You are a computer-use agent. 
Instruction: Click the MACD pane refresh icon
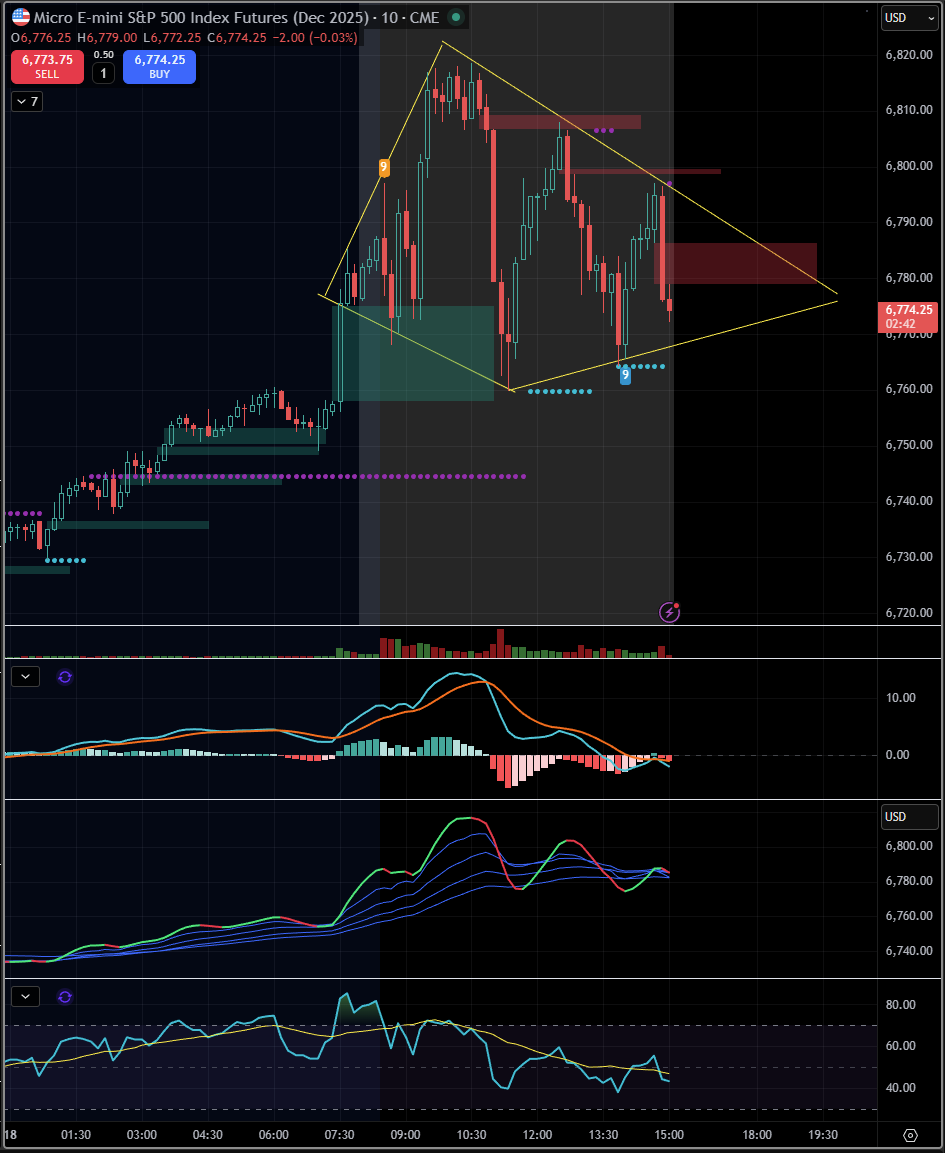(65, 677)
